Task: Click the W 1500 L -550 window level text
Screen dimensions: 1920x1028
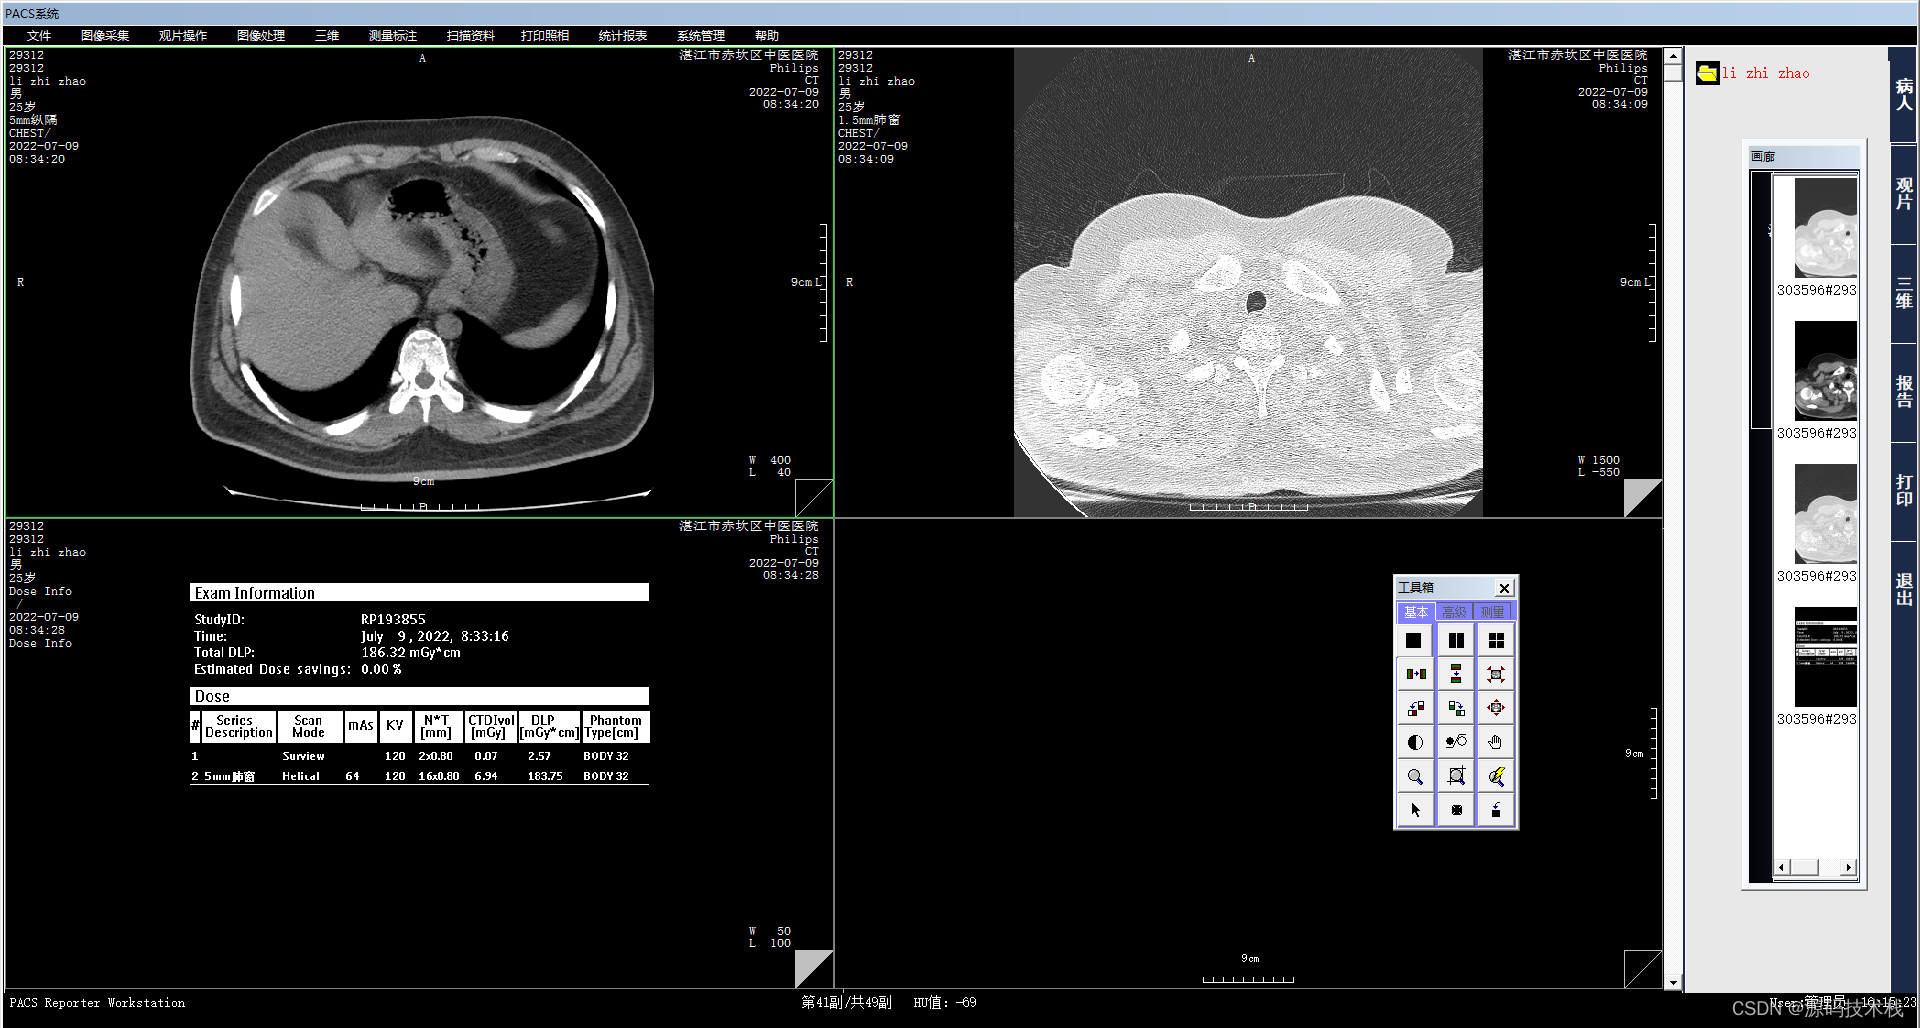Action: (x=1598, y=466)
